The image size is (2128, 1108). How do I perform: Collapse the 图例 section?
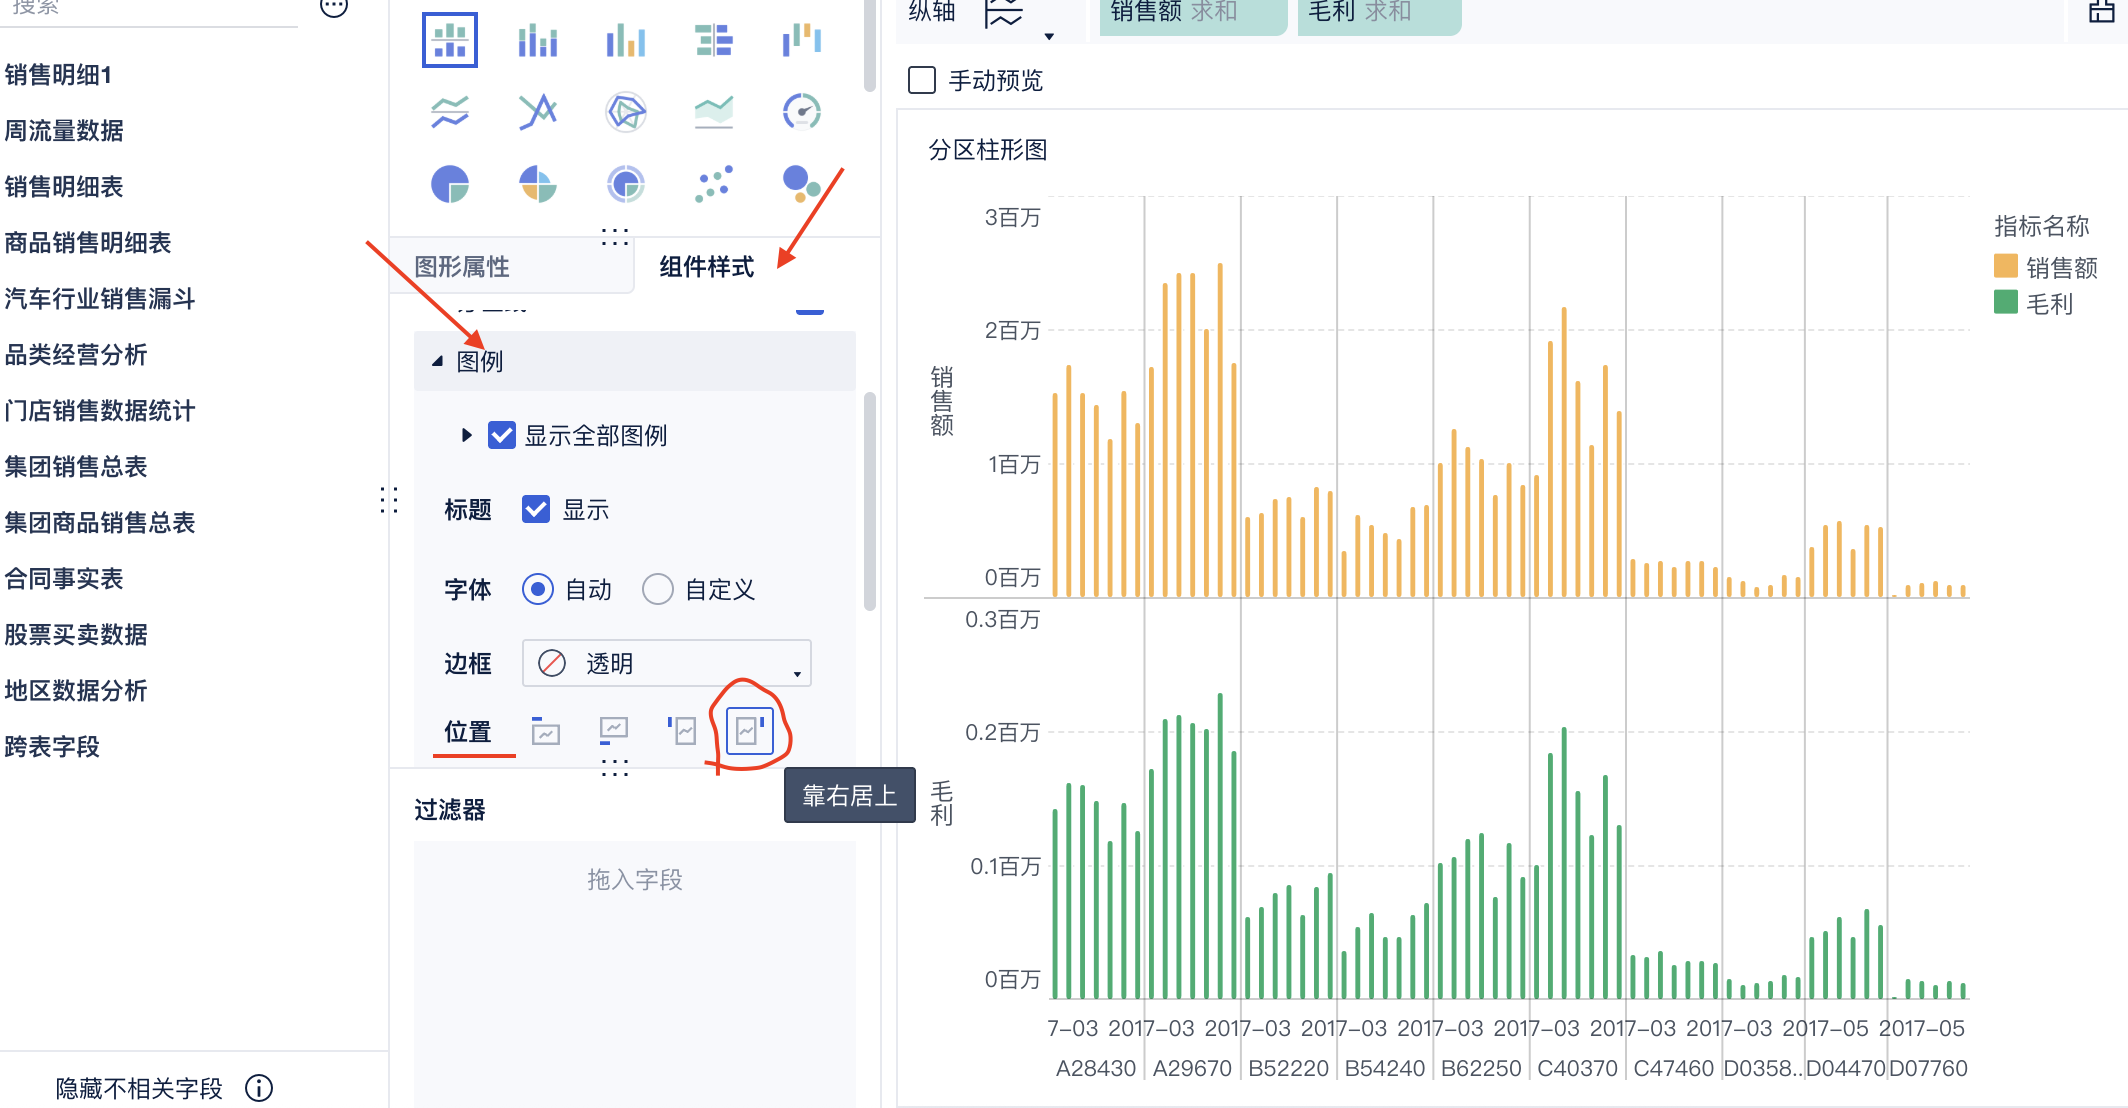pyautogui.click(x=437, y=361)
